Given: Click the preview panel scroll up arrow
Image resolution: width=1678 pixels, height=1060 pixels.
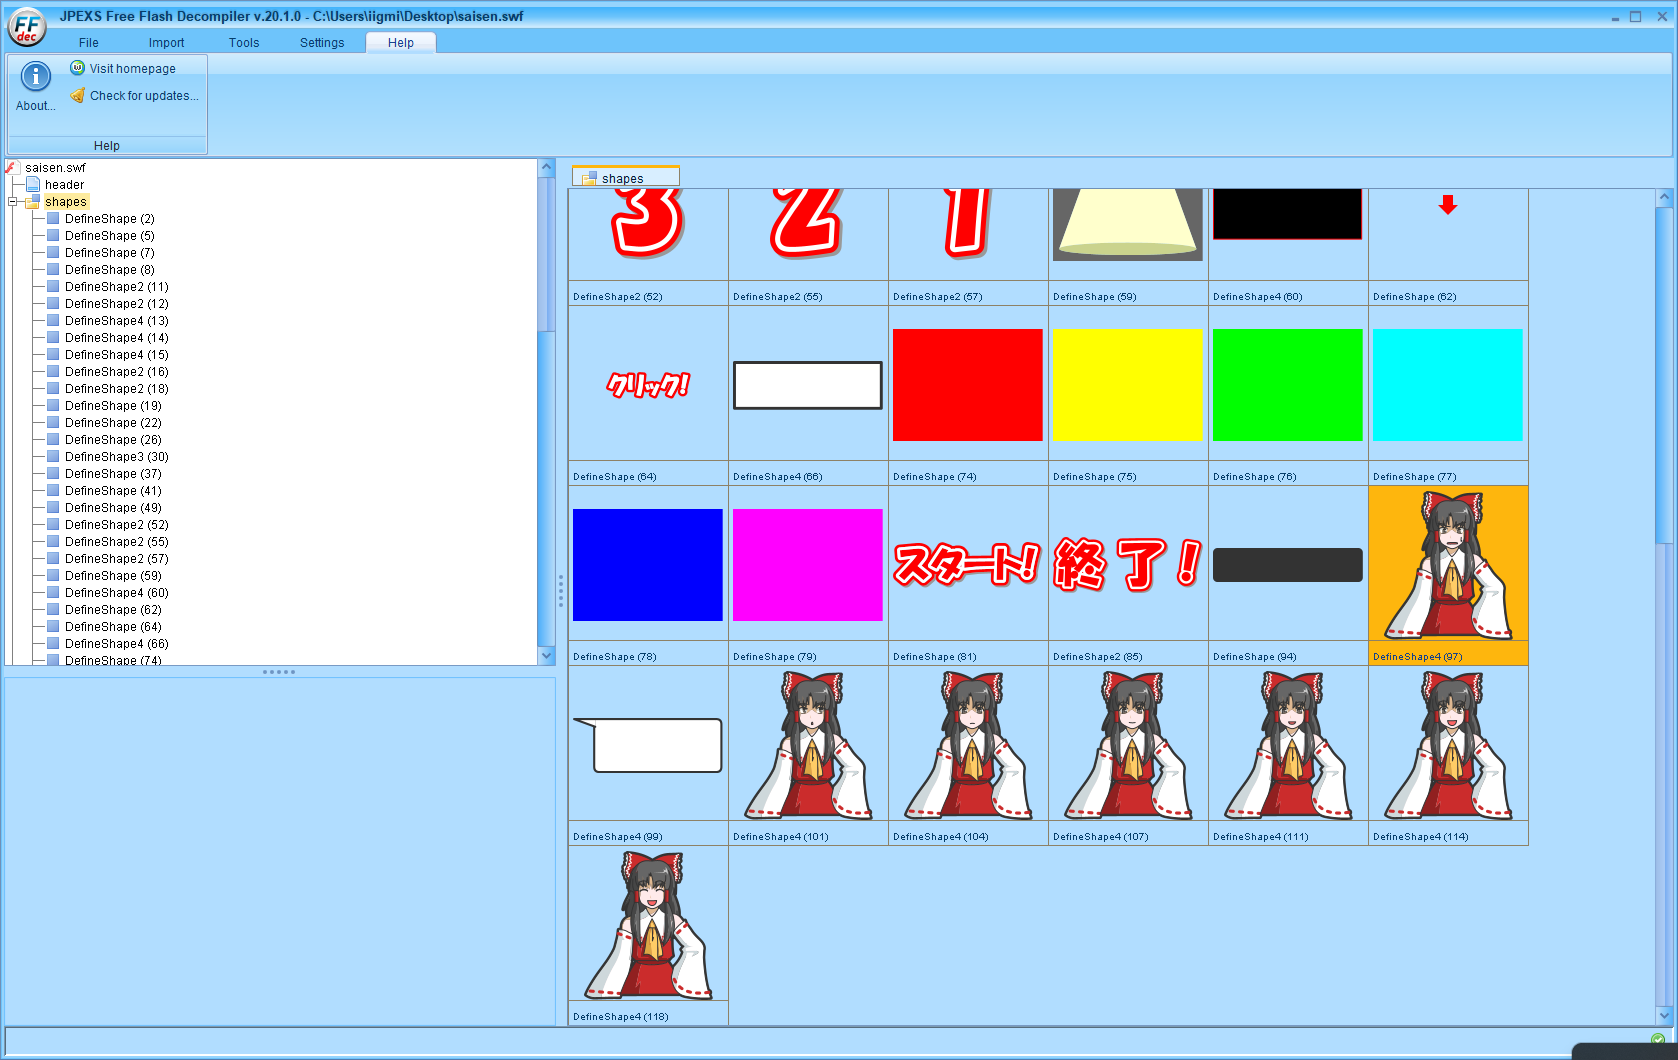Looking at the screenshot, I should [x=1664, y=198].
